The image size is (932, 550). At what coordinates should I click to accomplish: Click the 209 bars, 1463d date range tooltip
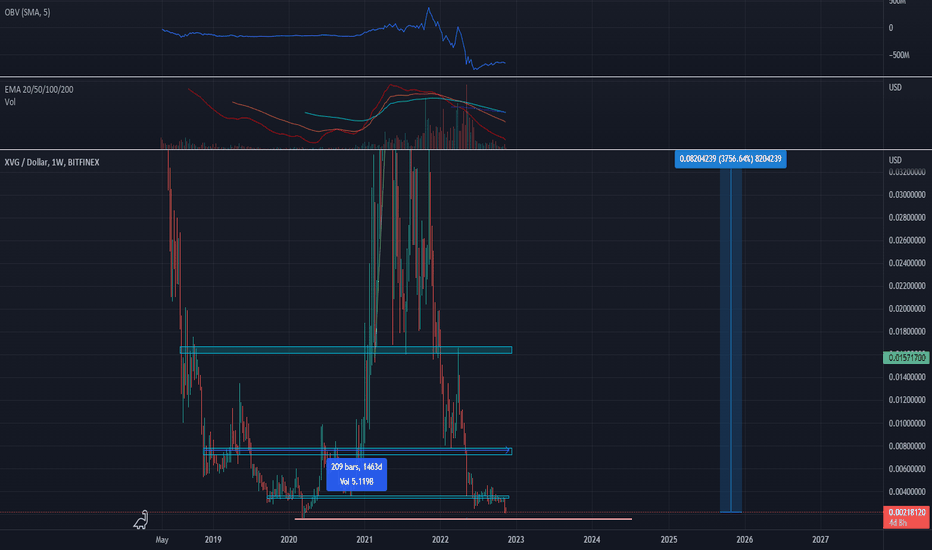click(357, 474)
